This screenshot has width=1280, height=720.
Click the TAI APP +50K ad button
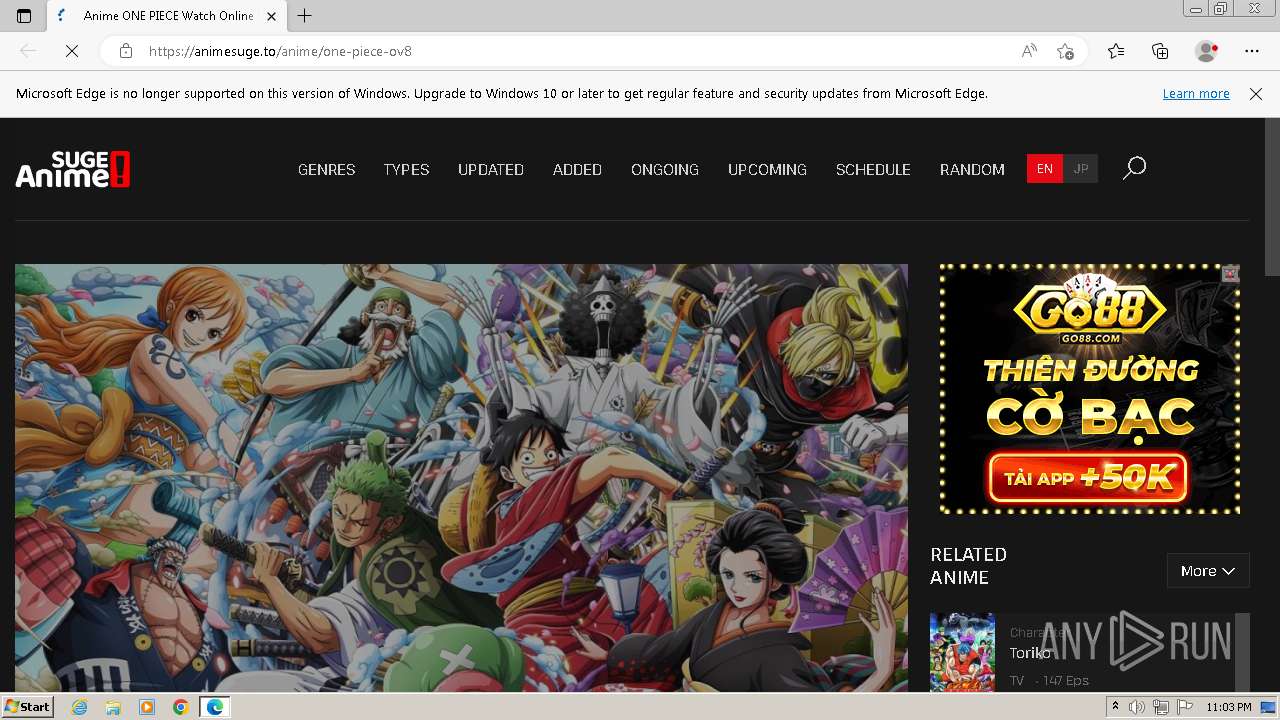[1088, 478]
